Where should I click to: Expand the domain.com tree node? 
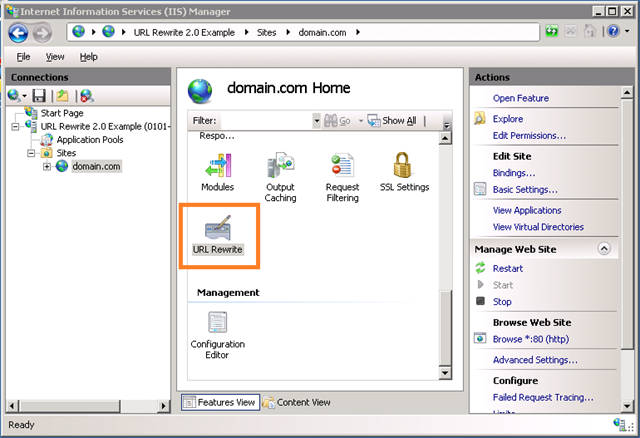[47, 166]
